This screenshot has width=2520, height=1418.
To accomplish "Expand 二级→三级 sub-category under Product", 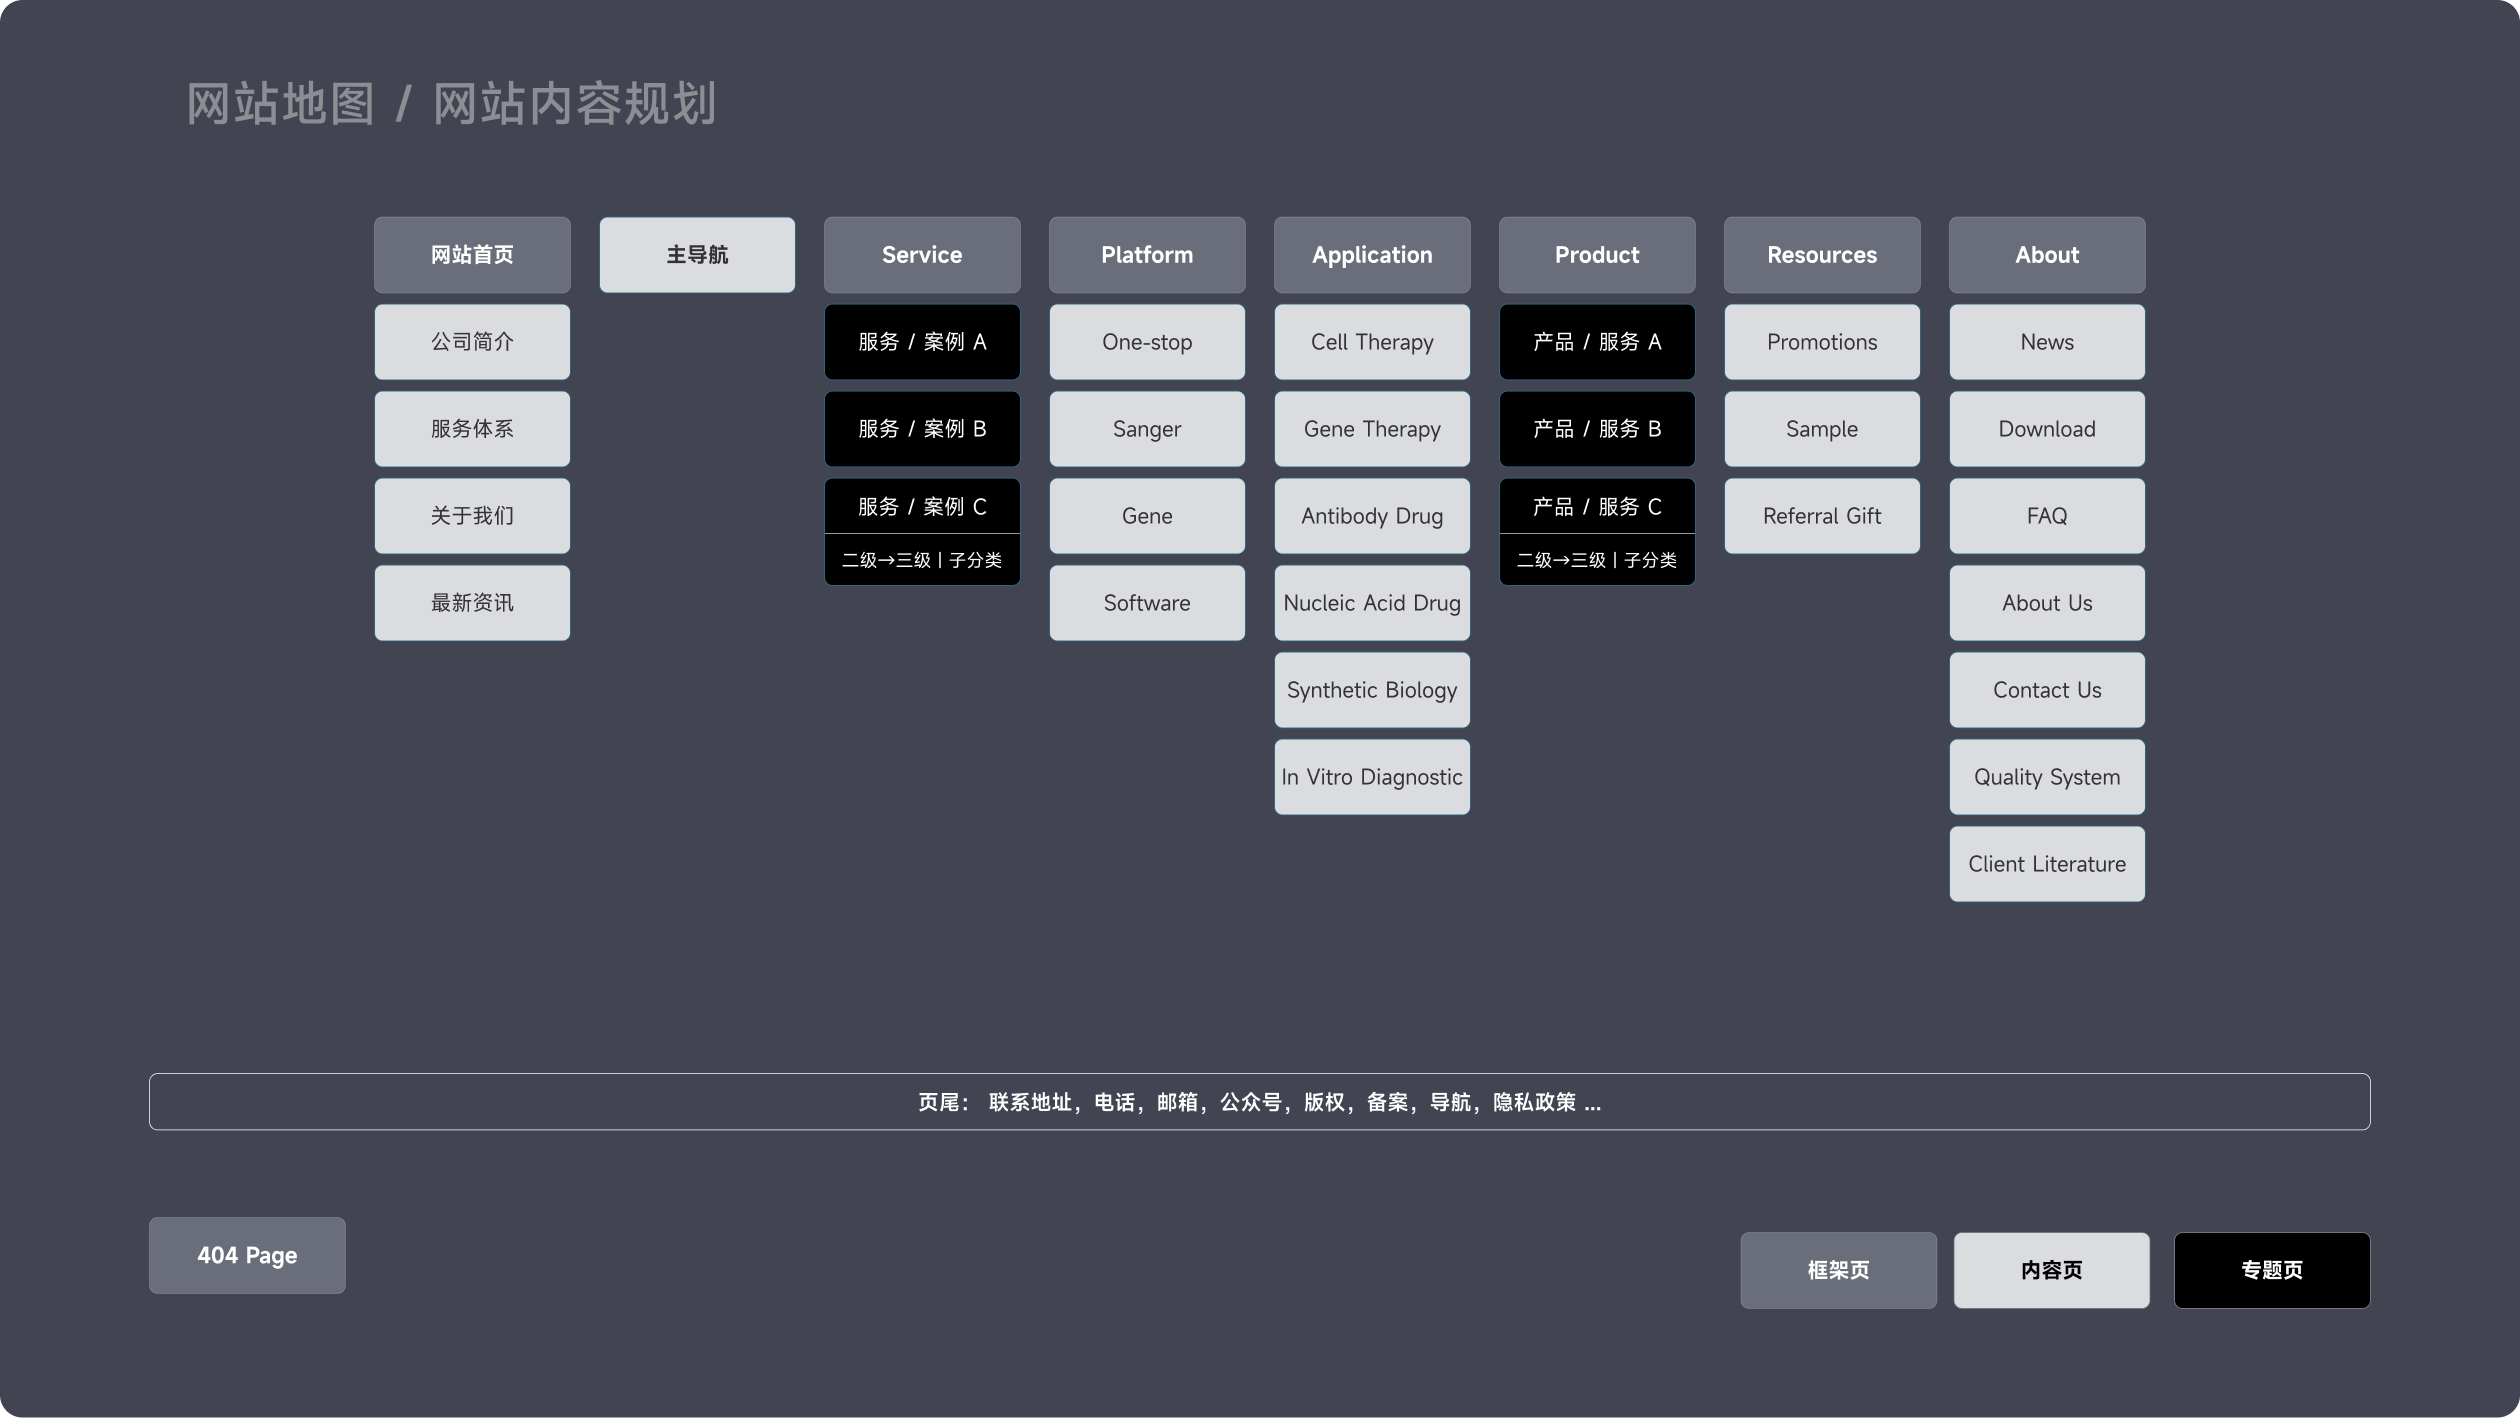I will pyautogui.click(x=1596, y=560).
